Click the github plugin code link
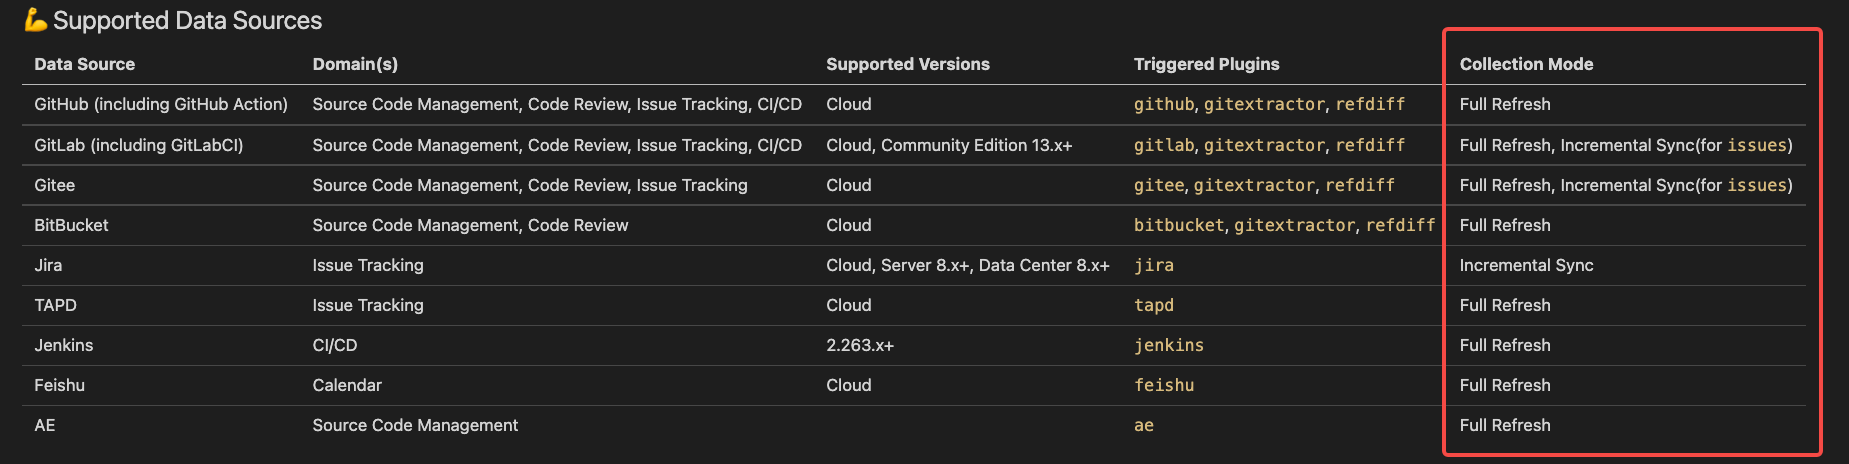 1164,105
